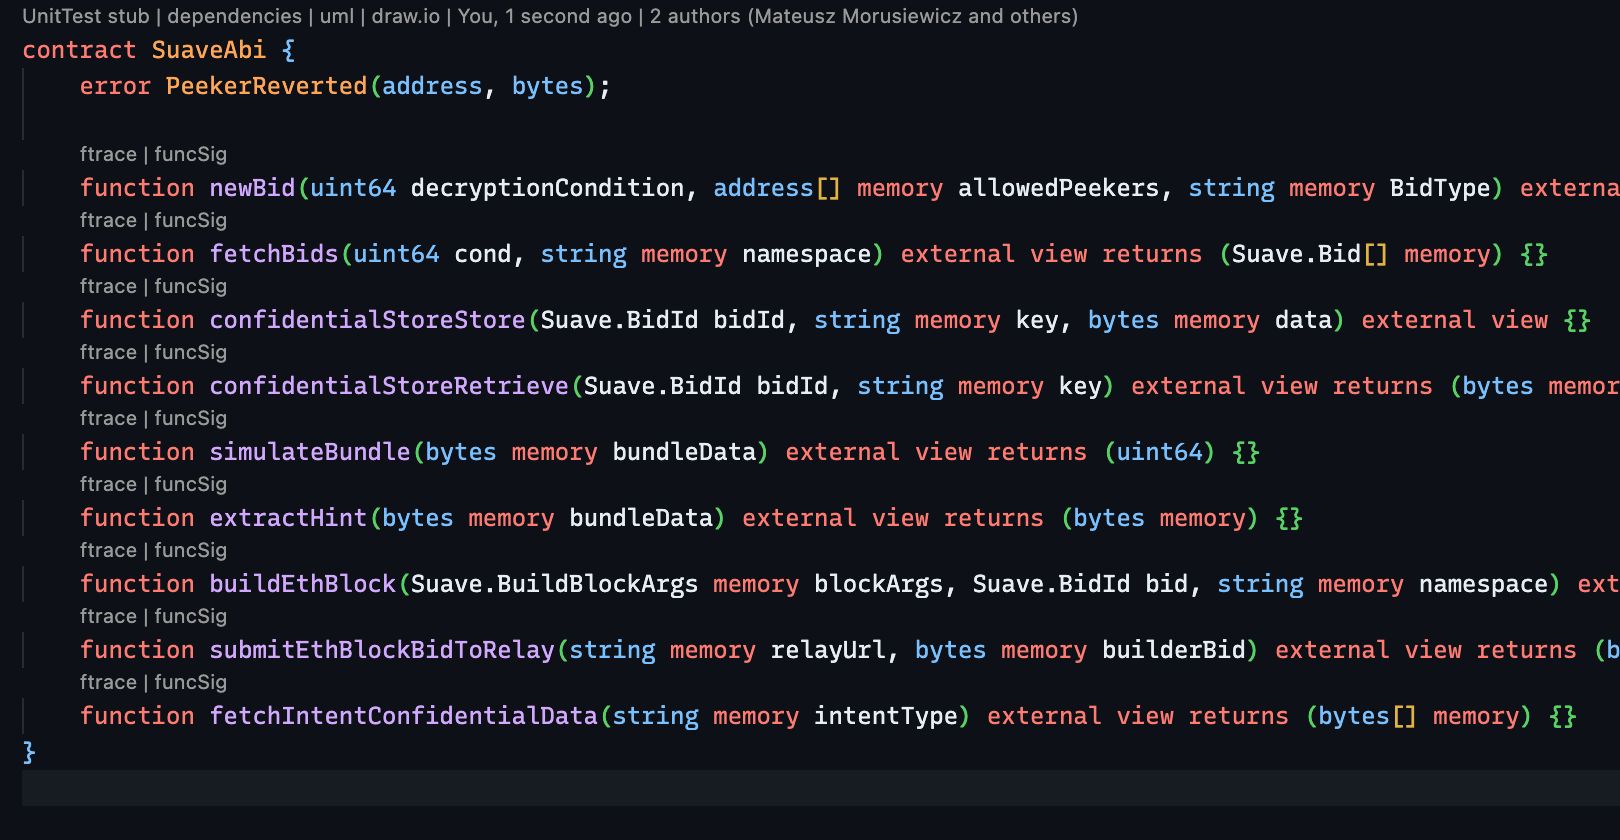Image resolution: width=1620 pixels, height=840 pixels.
Task: Click the confidentialStoreStore function name
Action: (367, 320)
